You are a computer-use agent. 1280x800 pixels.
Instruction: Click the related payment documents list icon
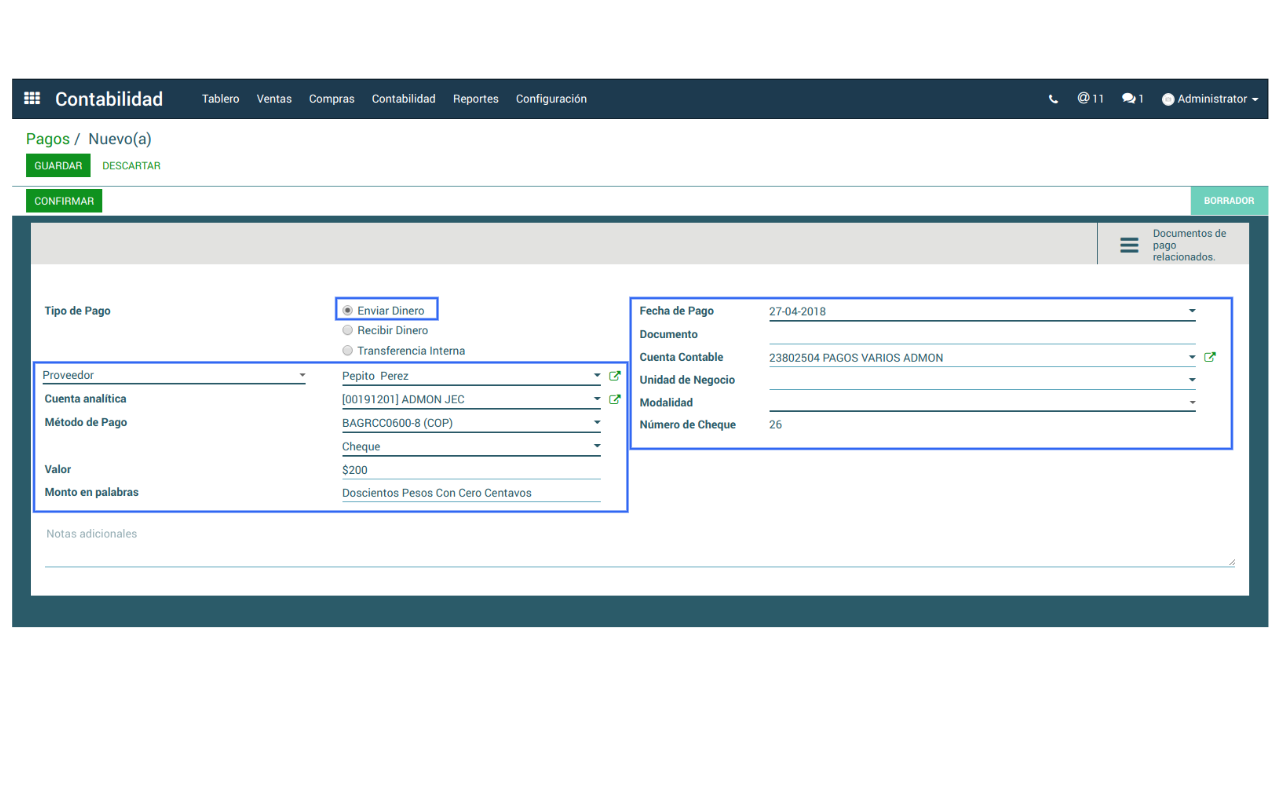click(x=1129, y=245)
